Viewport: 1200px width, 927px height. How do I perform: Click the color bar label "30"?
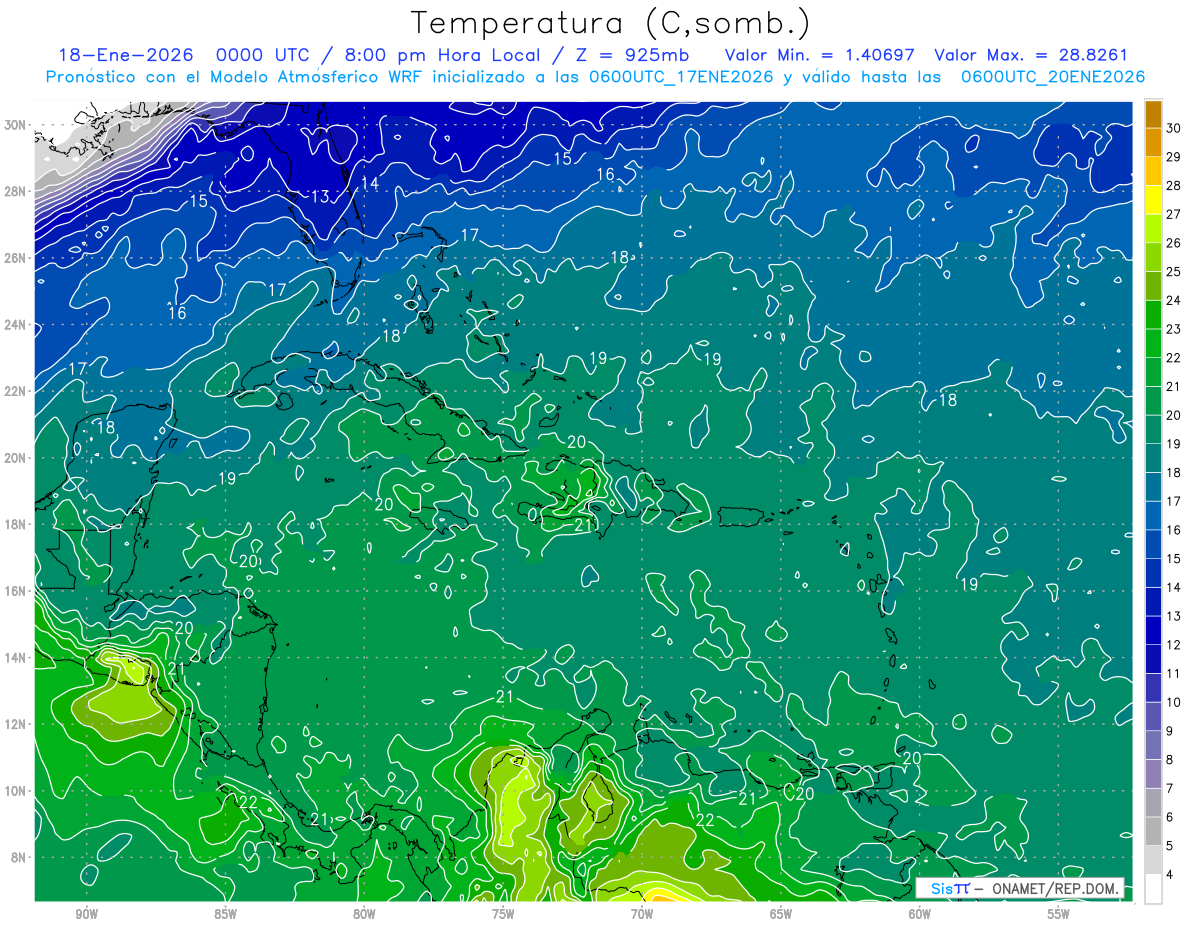point(1174,128)
